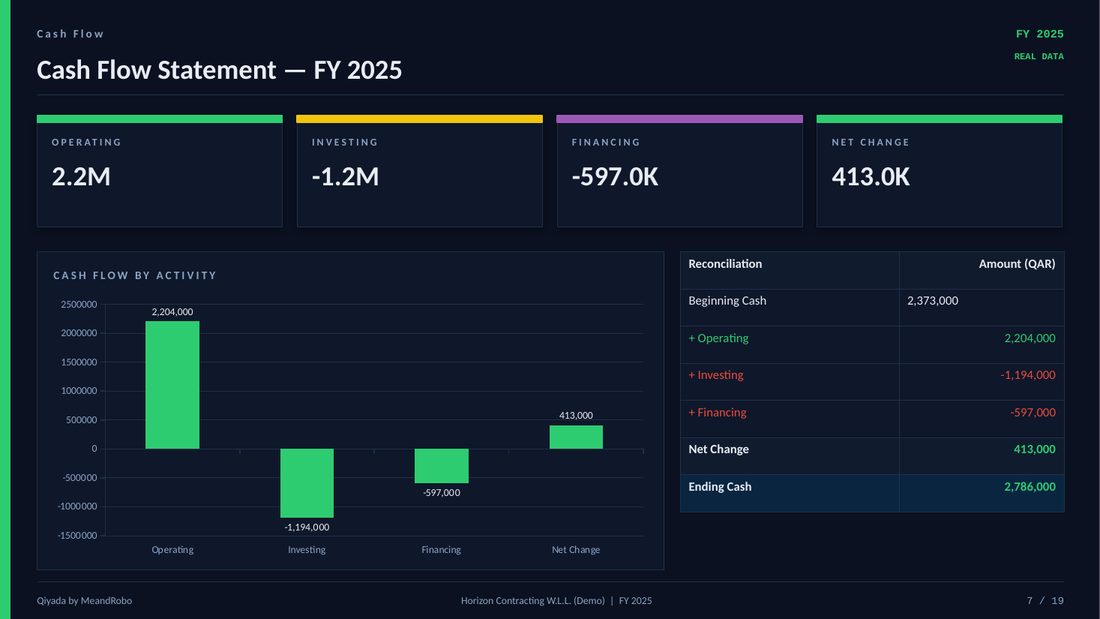Select the "-597,000" data label below the Financing bar
The height and width of the screenshot is (619, 1100).
(x=441, y=493)
